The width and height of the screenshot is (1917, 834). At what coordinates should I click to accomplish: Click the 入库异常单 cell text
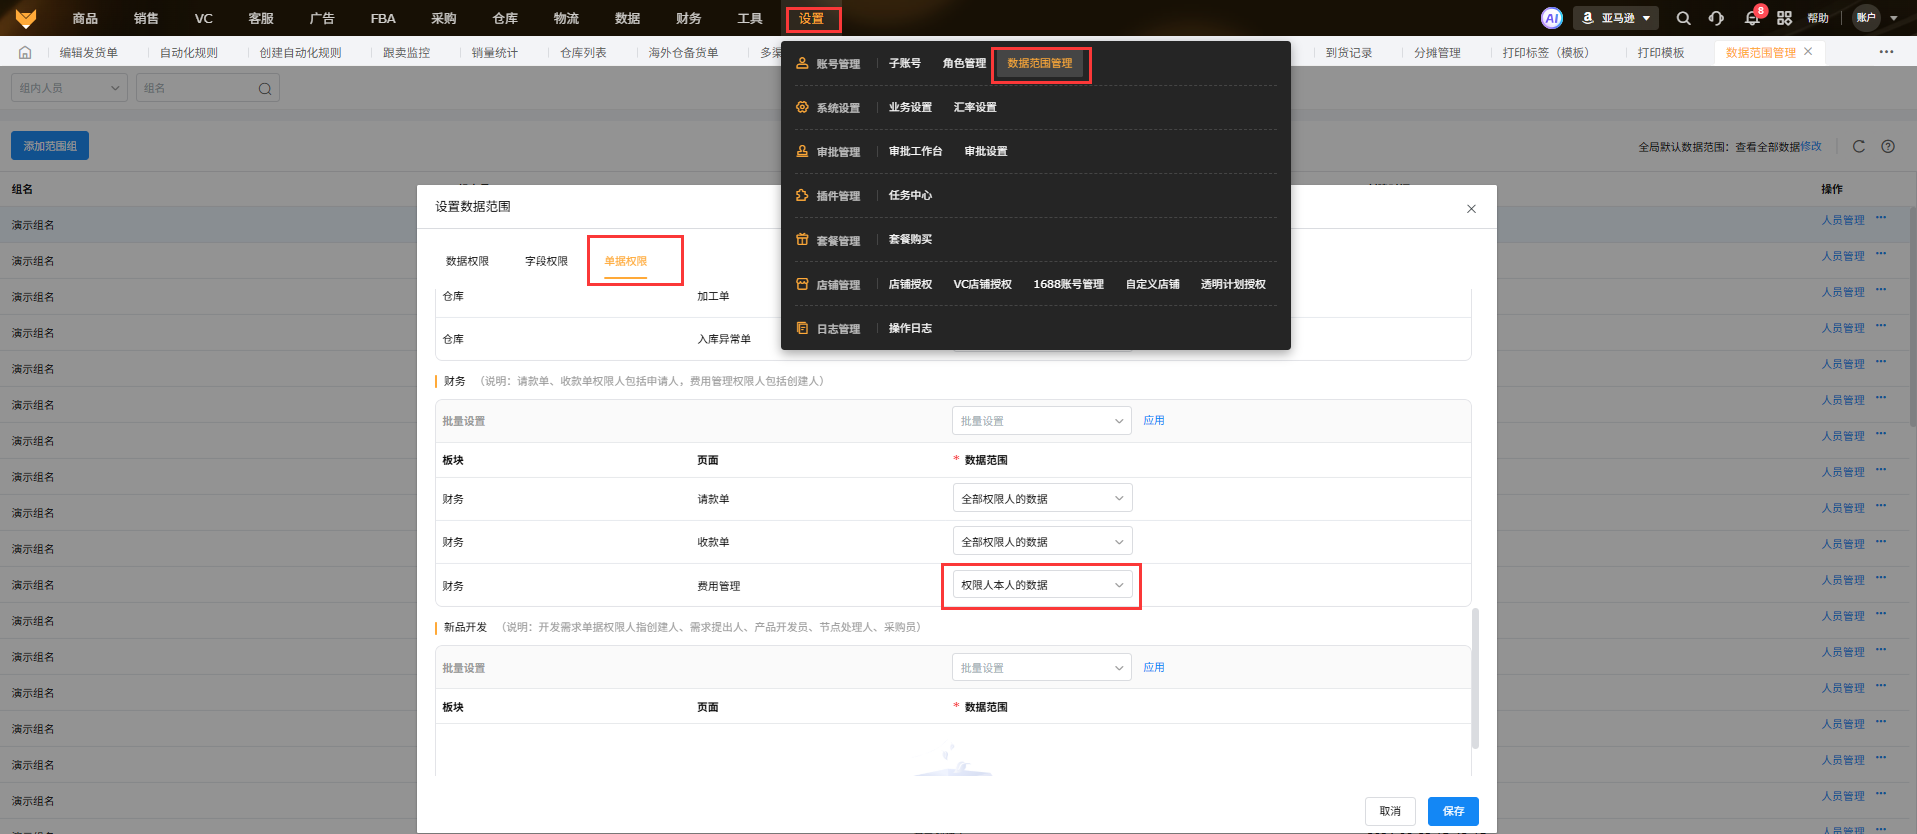tap(724, 339)
